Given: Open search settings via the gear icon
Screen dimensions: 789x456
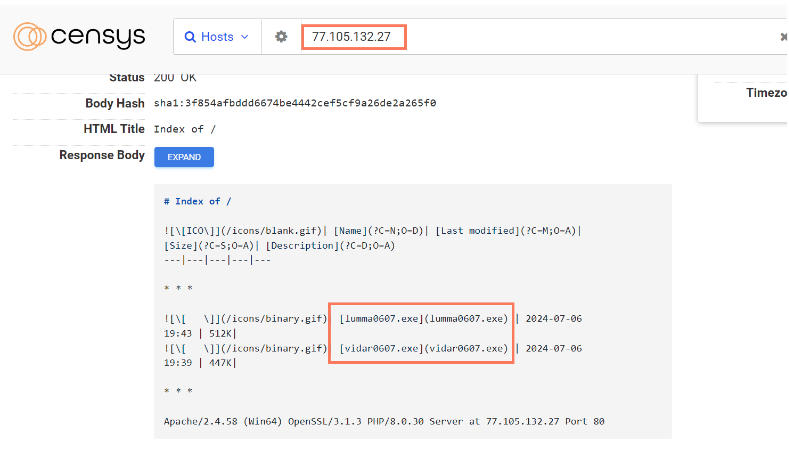Looking at the screenshot, I should (281, 37).
